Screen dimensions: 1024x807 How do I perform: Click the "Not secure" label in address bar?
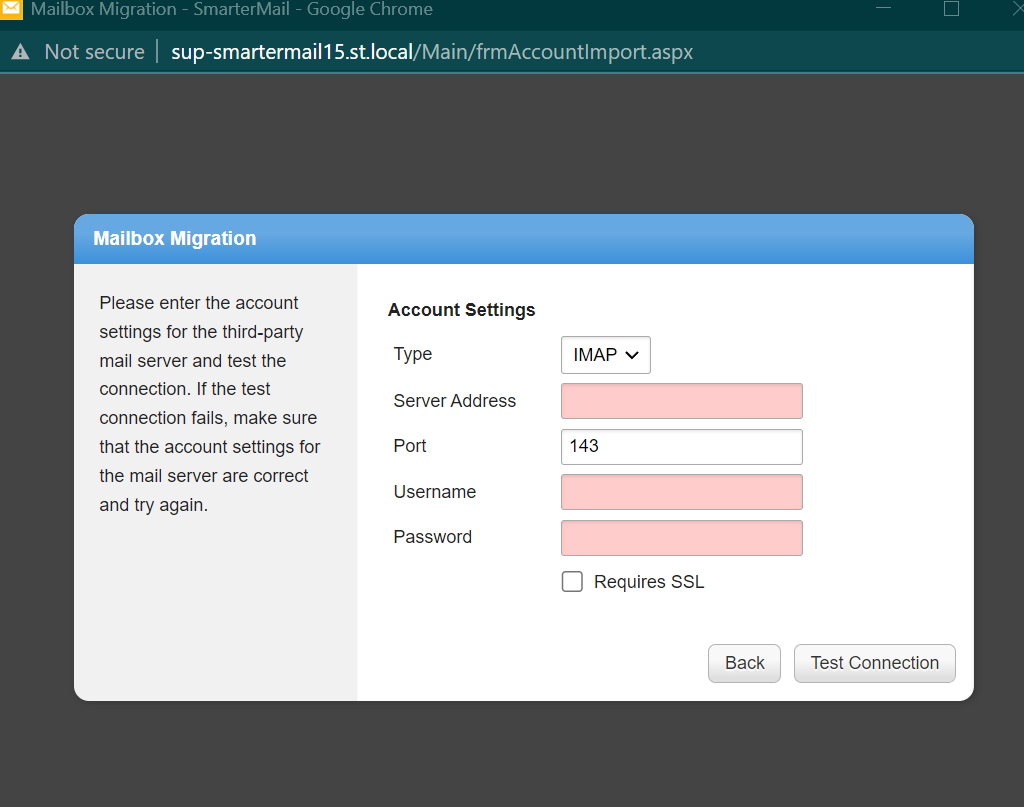(x=94, y=52)
